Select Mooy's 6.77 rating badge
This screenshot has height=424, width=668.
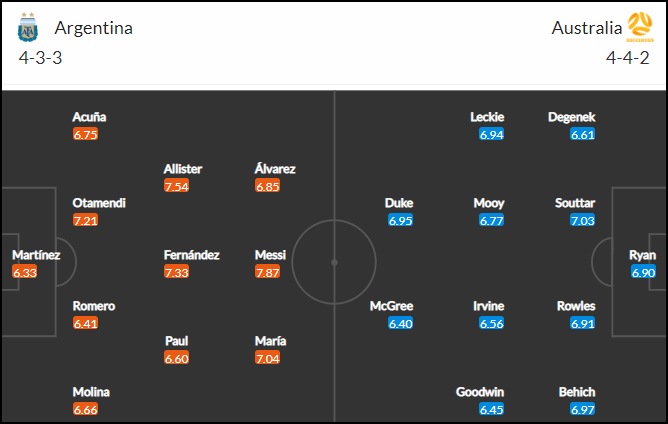tap(492, 220)
